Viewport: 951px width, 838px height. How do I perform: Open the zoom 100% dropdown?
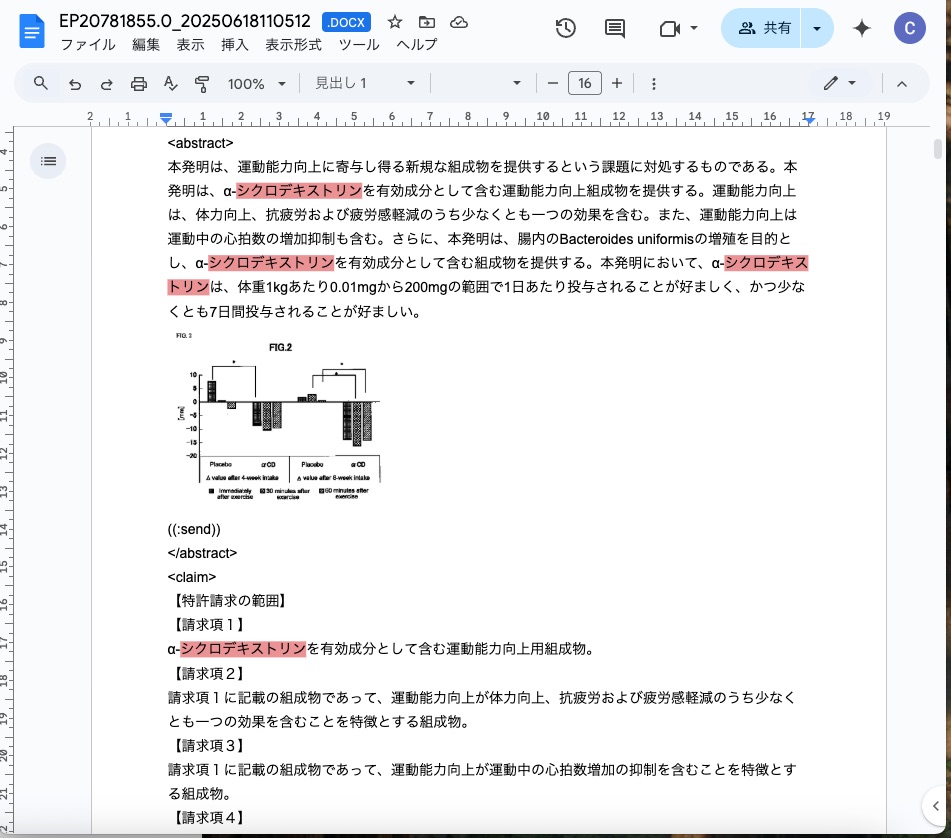256,84
